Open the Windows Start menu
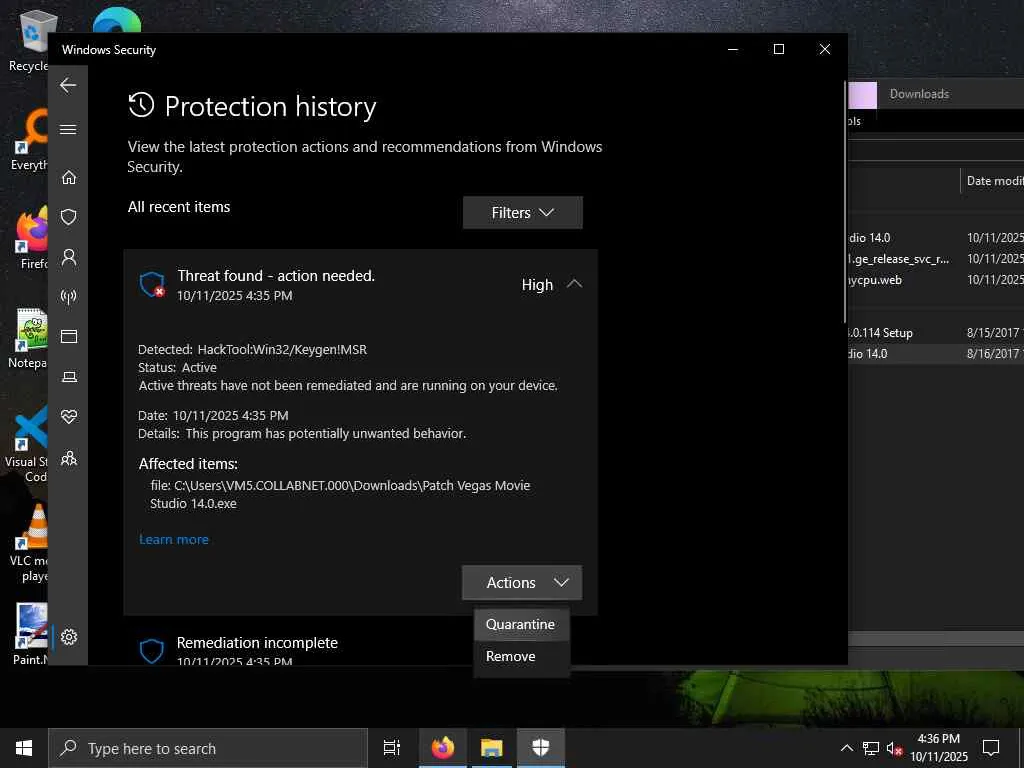The image size is (1024, 768). (24, 748)
